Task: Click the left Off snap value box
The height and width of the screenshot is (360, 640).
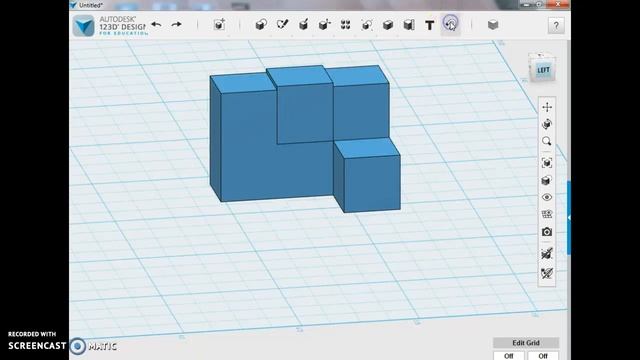Action: 509,356
